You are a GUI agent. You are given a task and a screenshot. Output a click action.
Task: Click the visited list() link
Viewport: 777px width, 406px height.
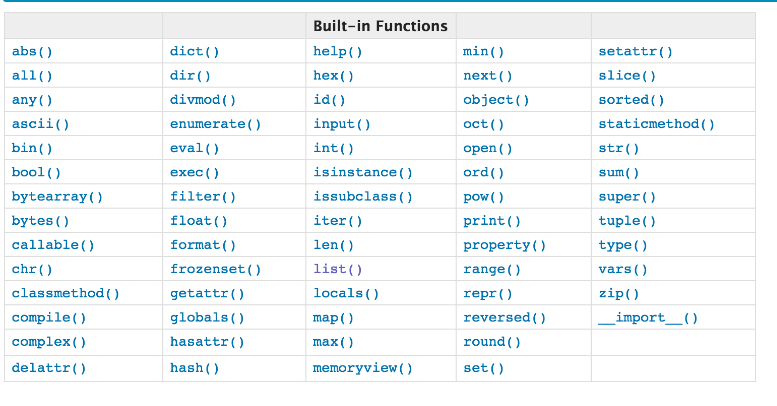(x=337, y=269)
